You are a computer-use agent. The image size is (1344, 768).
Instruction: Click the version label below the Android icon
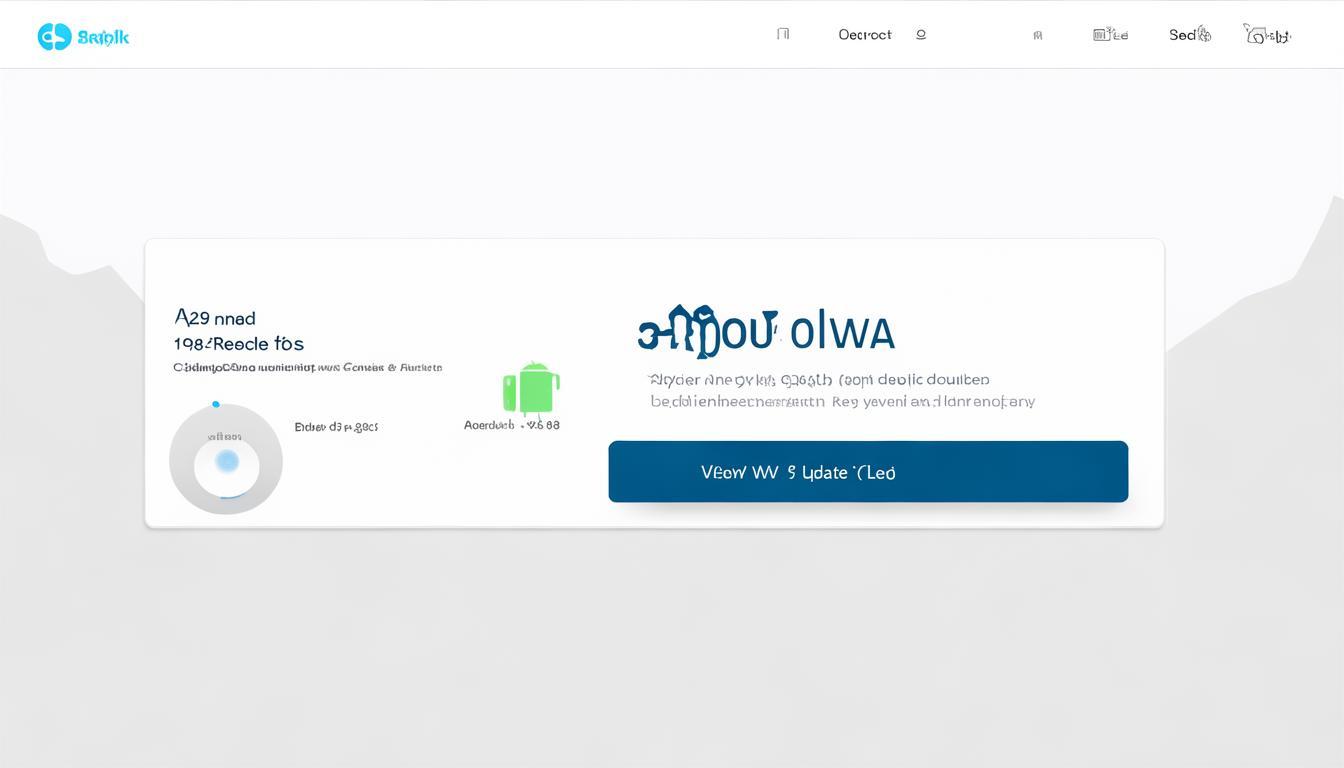point(512,425)
